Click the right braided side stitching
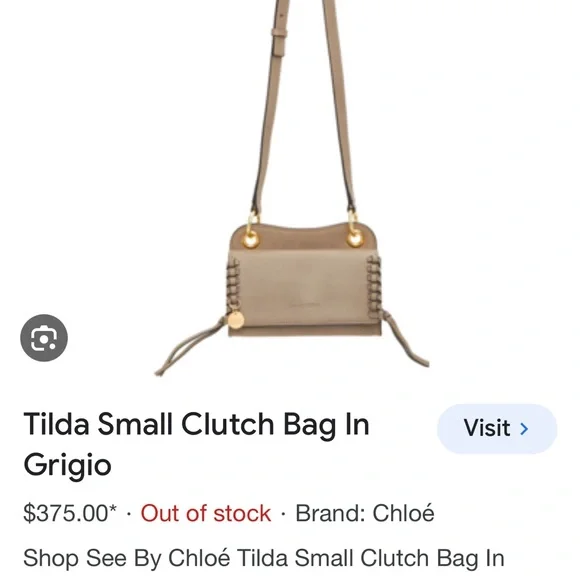The width and height of the screenshot is (580, 580). coord(374,285)
